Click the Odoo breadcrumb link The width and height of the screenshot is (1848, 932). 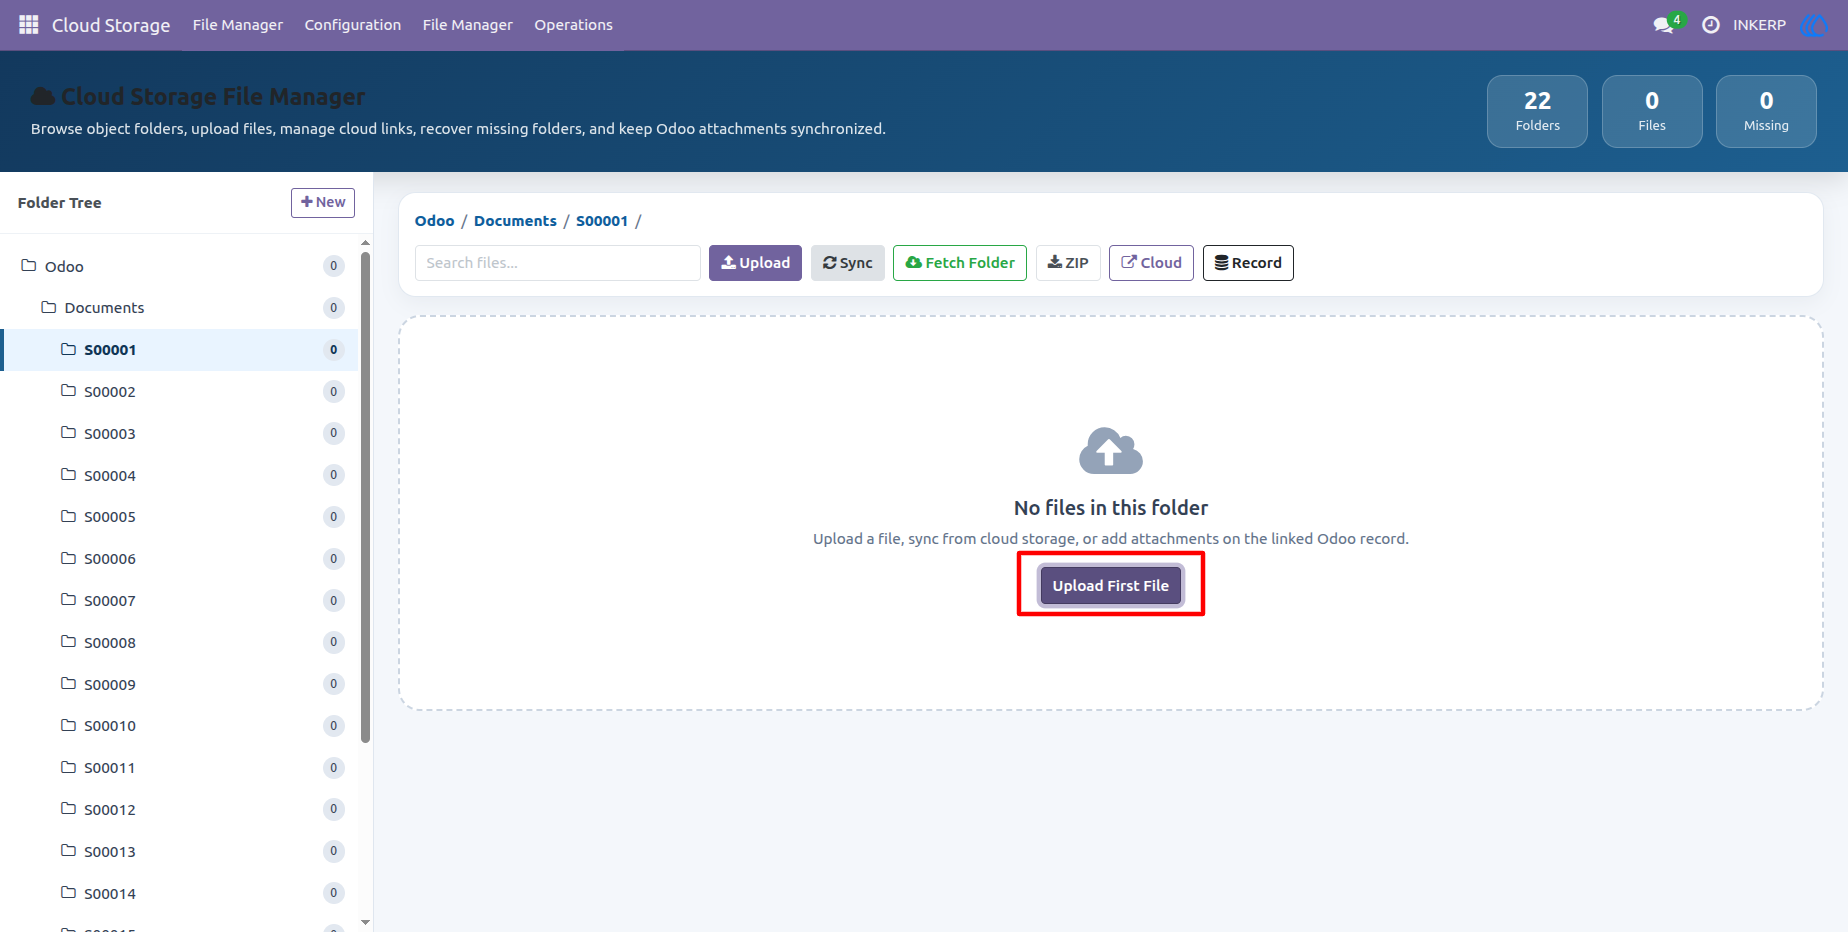coord(435,221)
